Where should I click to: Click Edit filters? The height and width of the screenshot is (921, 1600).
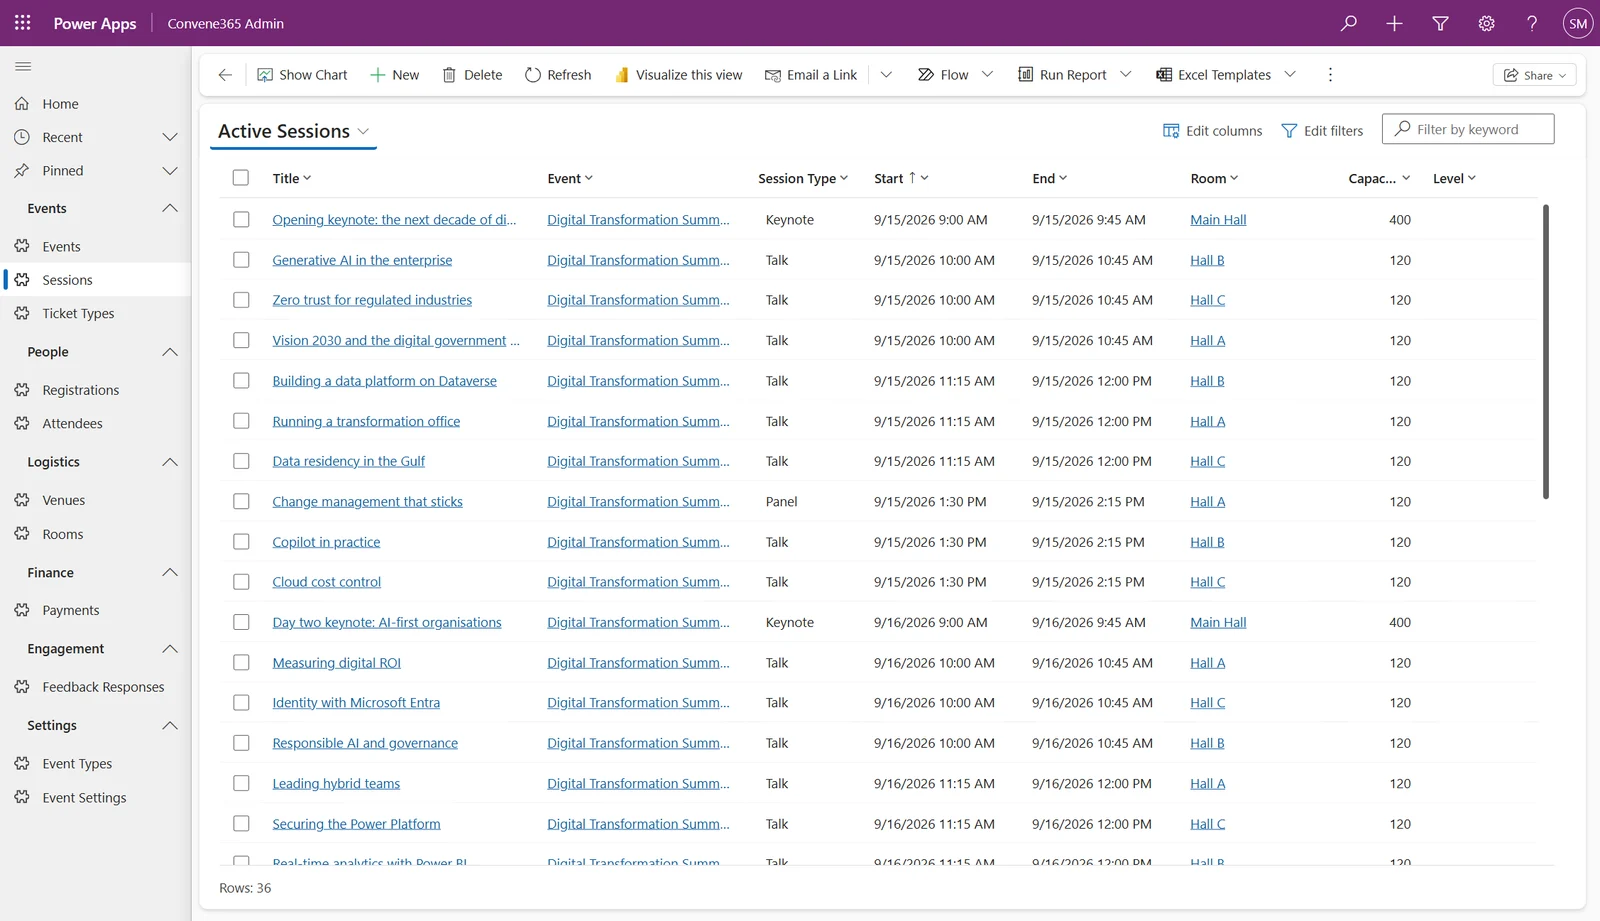tap(1322, 131)
